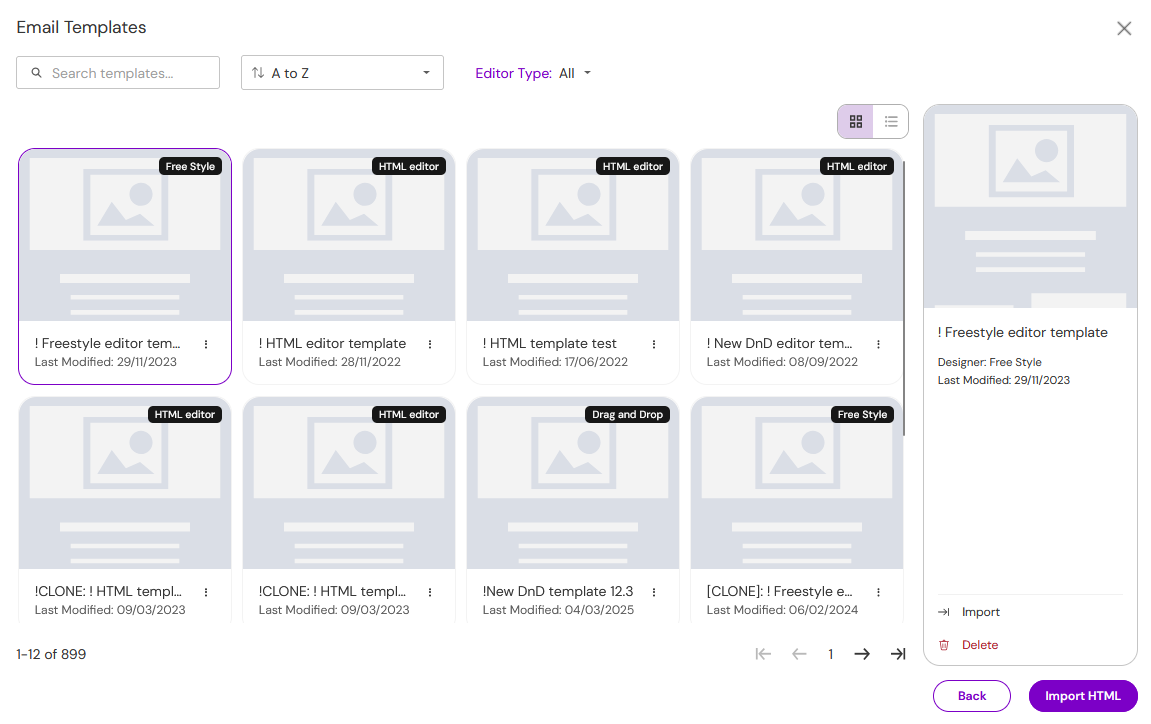
Task: Select the '! HTML editor template' thumbnail
Action: coord(349,236)
